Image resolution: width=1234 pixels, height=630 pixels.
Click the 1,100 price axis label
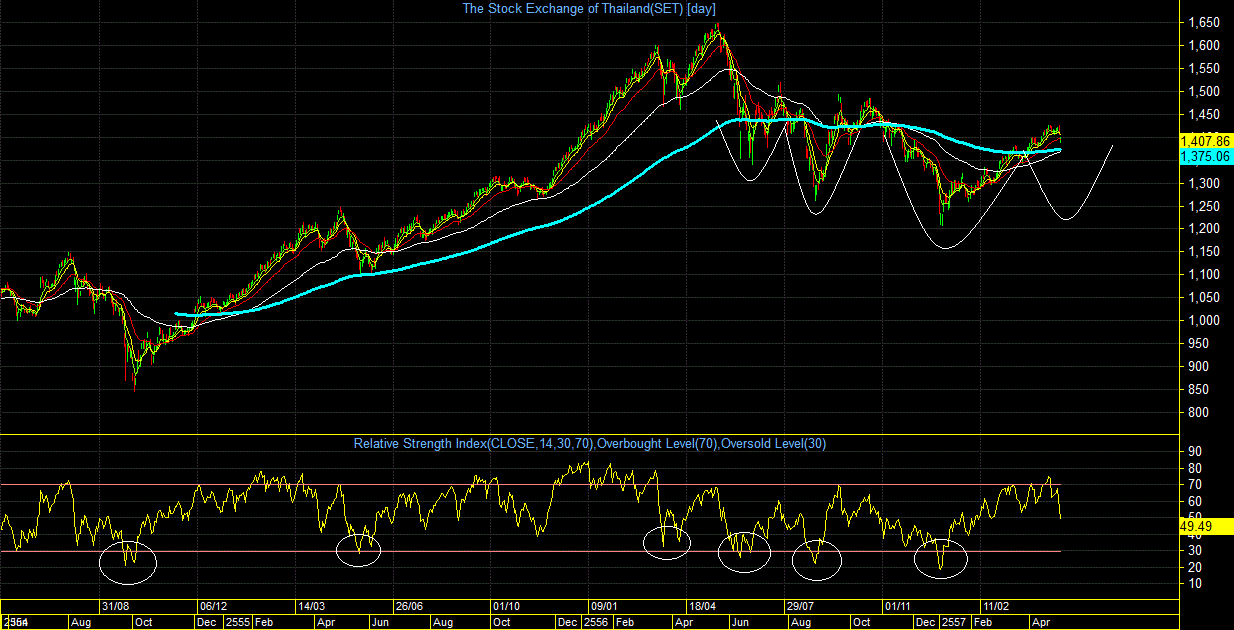(1202, 275)
